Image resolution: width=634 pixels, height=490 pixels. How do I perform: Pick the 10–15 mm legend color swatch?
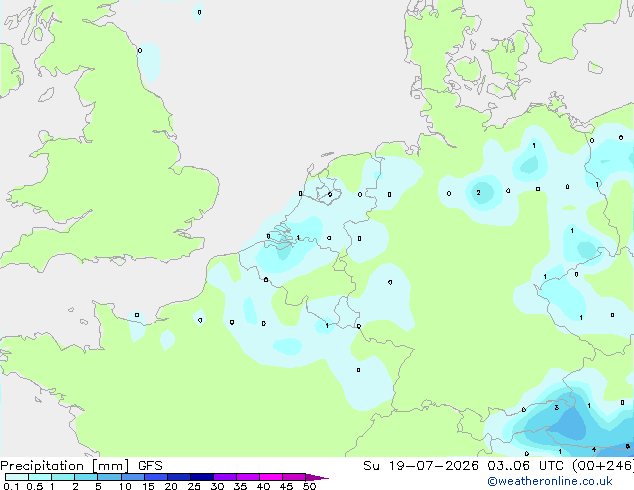click(132, 477)
